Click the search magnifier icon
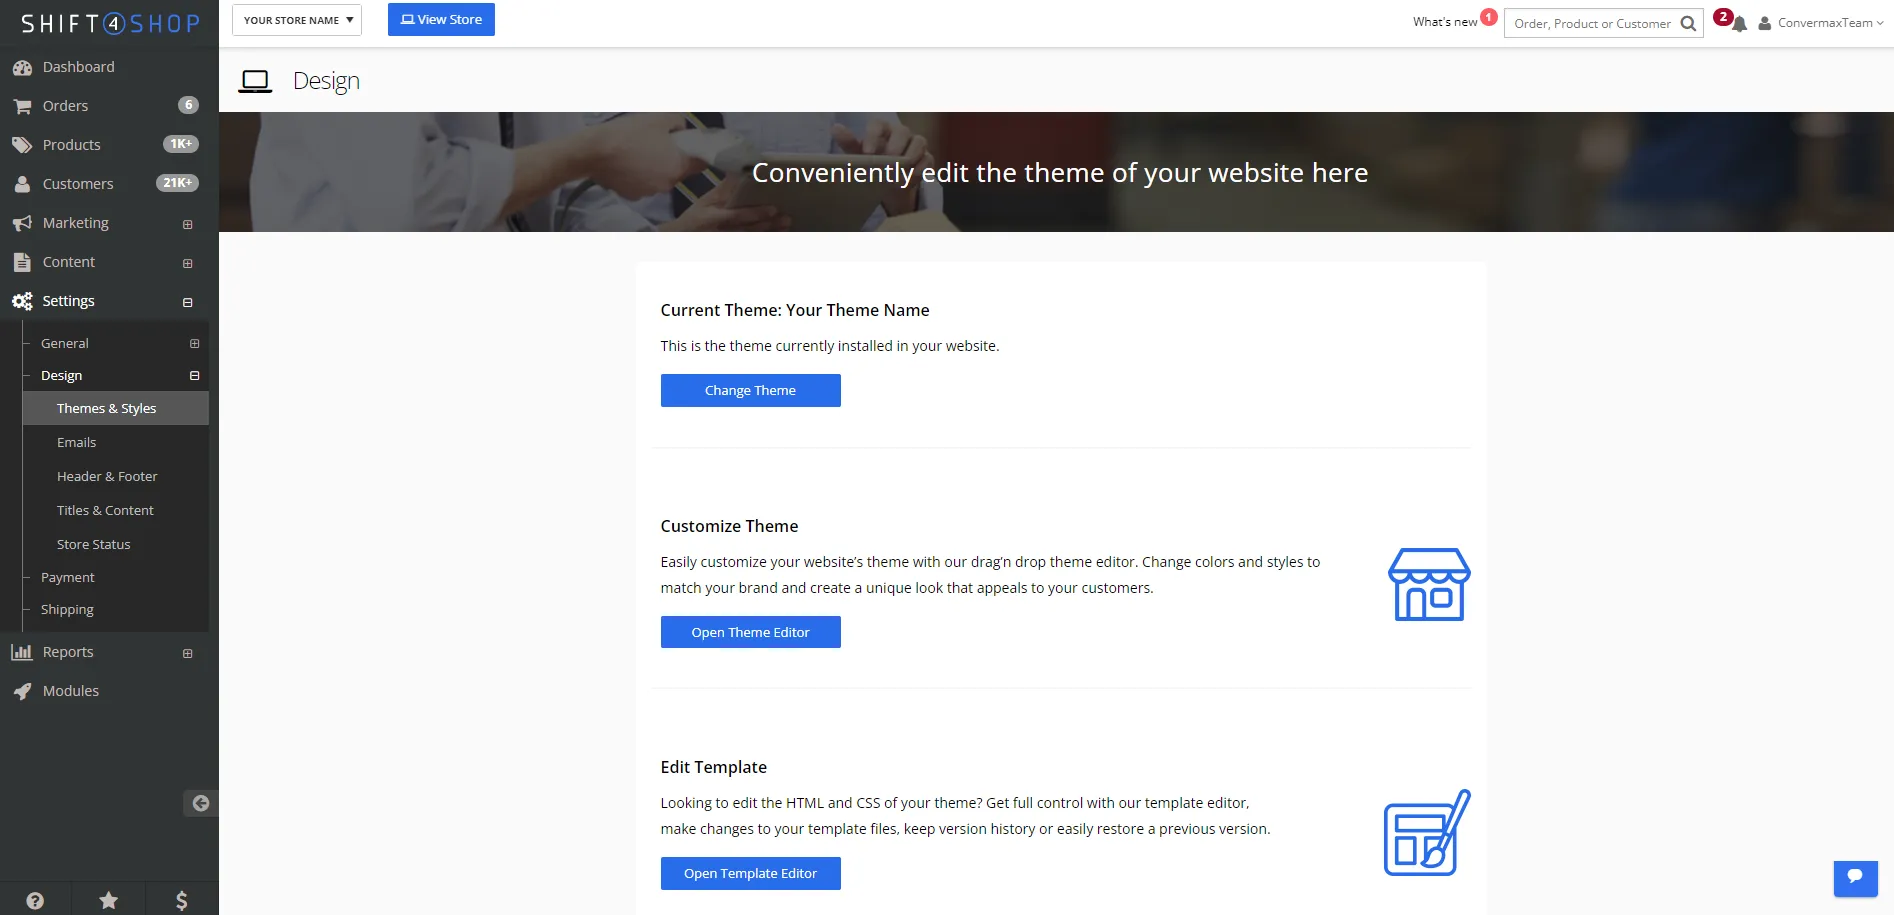The height and width of the screenshot is (915, 1894). tap(1688, 23)
